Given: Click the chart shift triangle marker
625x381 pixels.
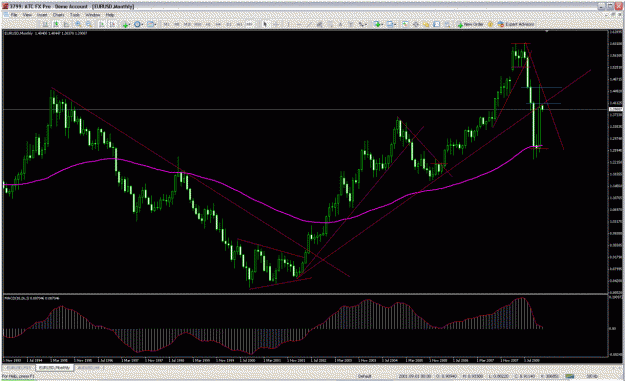Looking at the screenshot, I should coord(547,31).
